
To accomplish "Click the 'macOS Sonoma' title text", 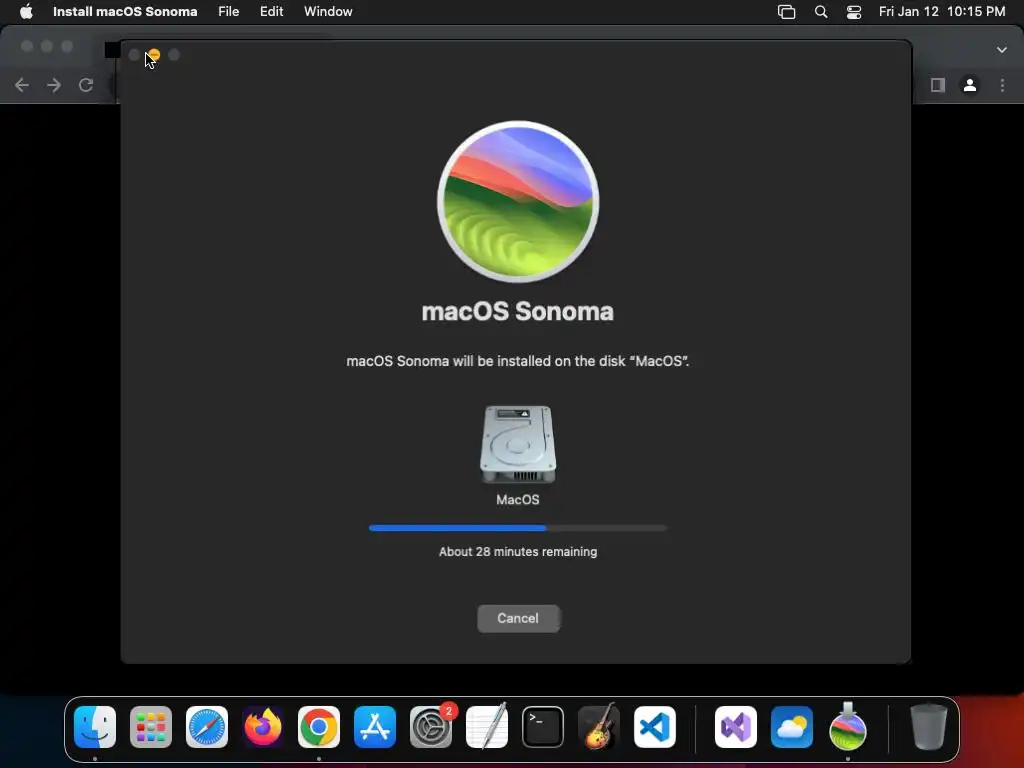I will tap(518, 312).
